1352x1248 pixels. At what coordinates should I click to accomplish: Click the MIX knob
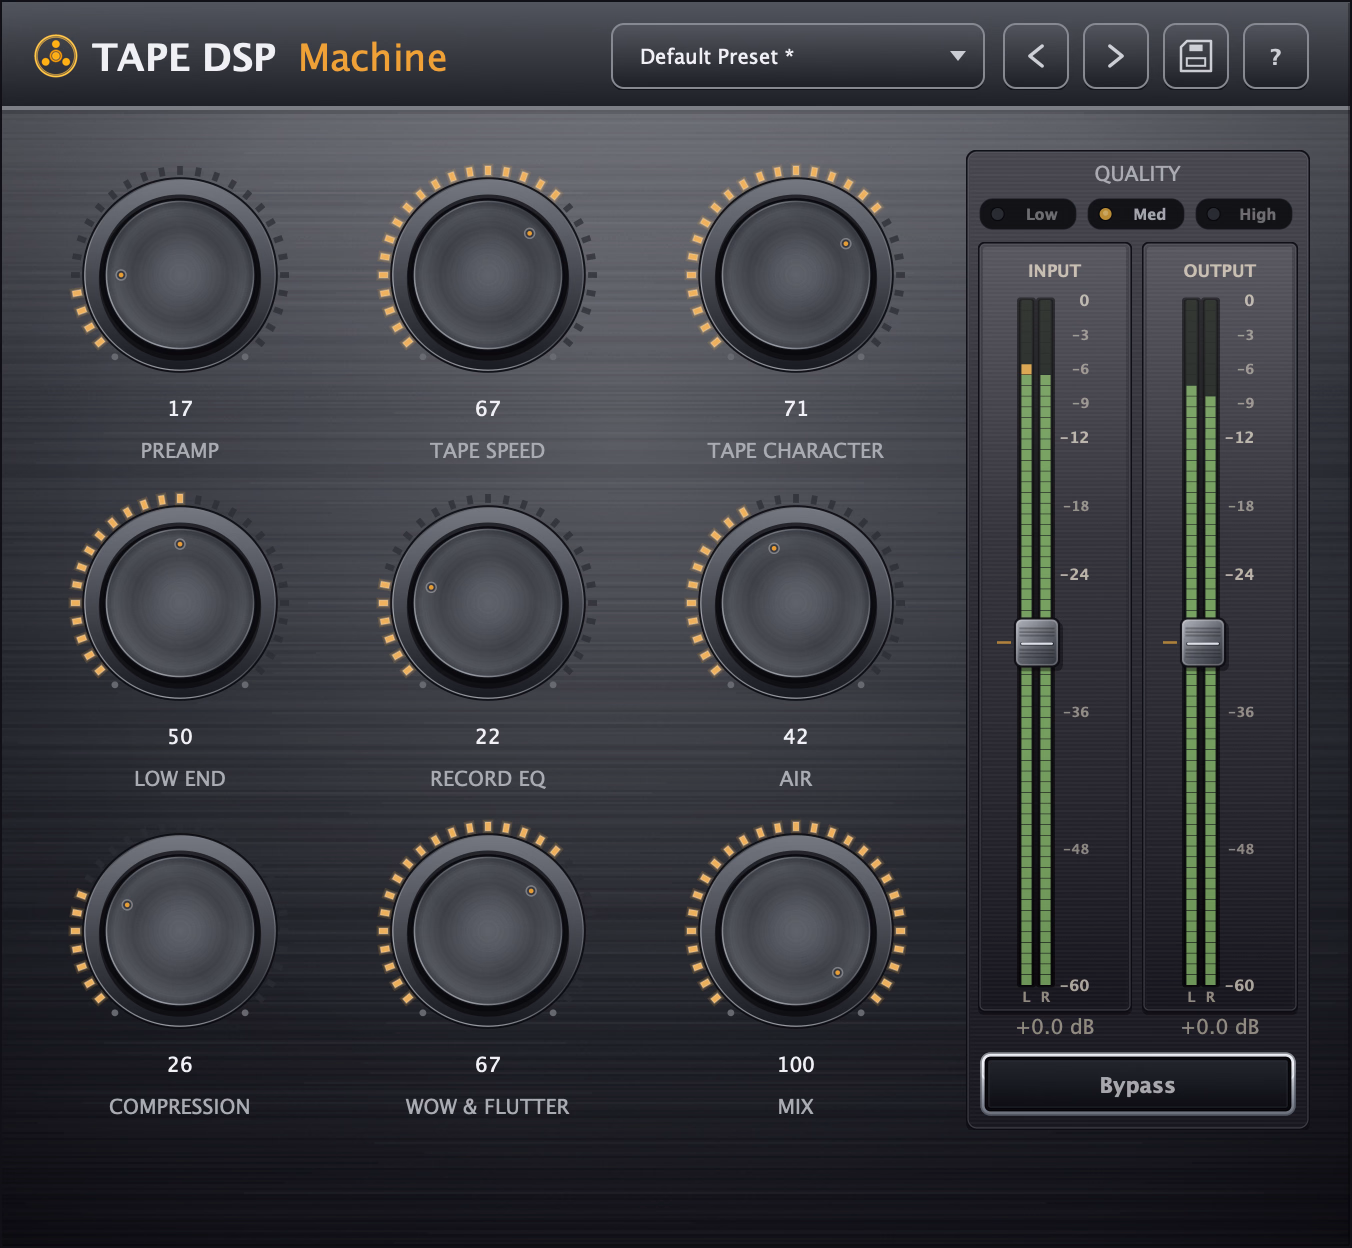[796, 931]
